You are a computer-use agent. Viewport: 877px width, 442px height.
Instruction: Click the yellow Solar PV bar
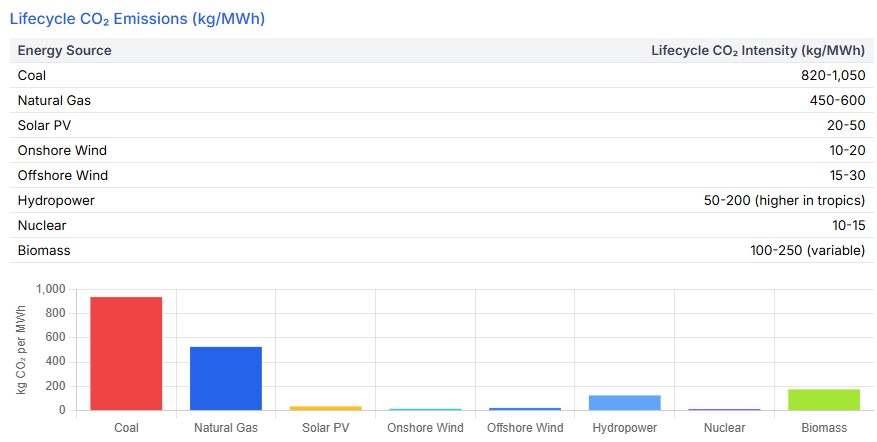point(326,408)
